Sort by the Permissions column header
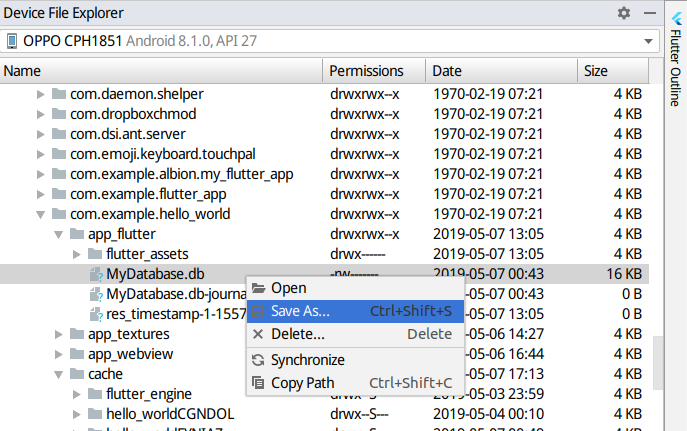Image resolution: width=687 pixels, height=431 pixels. click(x=366, y=71)
